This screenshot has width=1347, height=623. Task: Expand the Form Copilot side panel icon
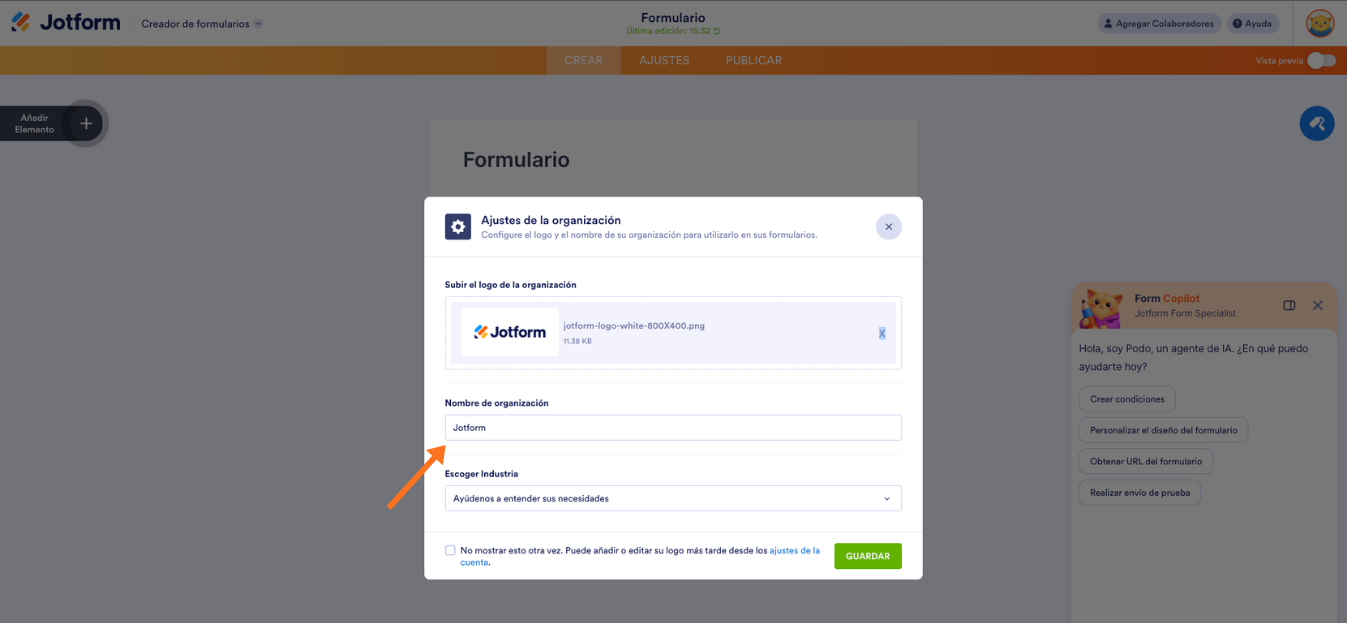[1289, 305]
